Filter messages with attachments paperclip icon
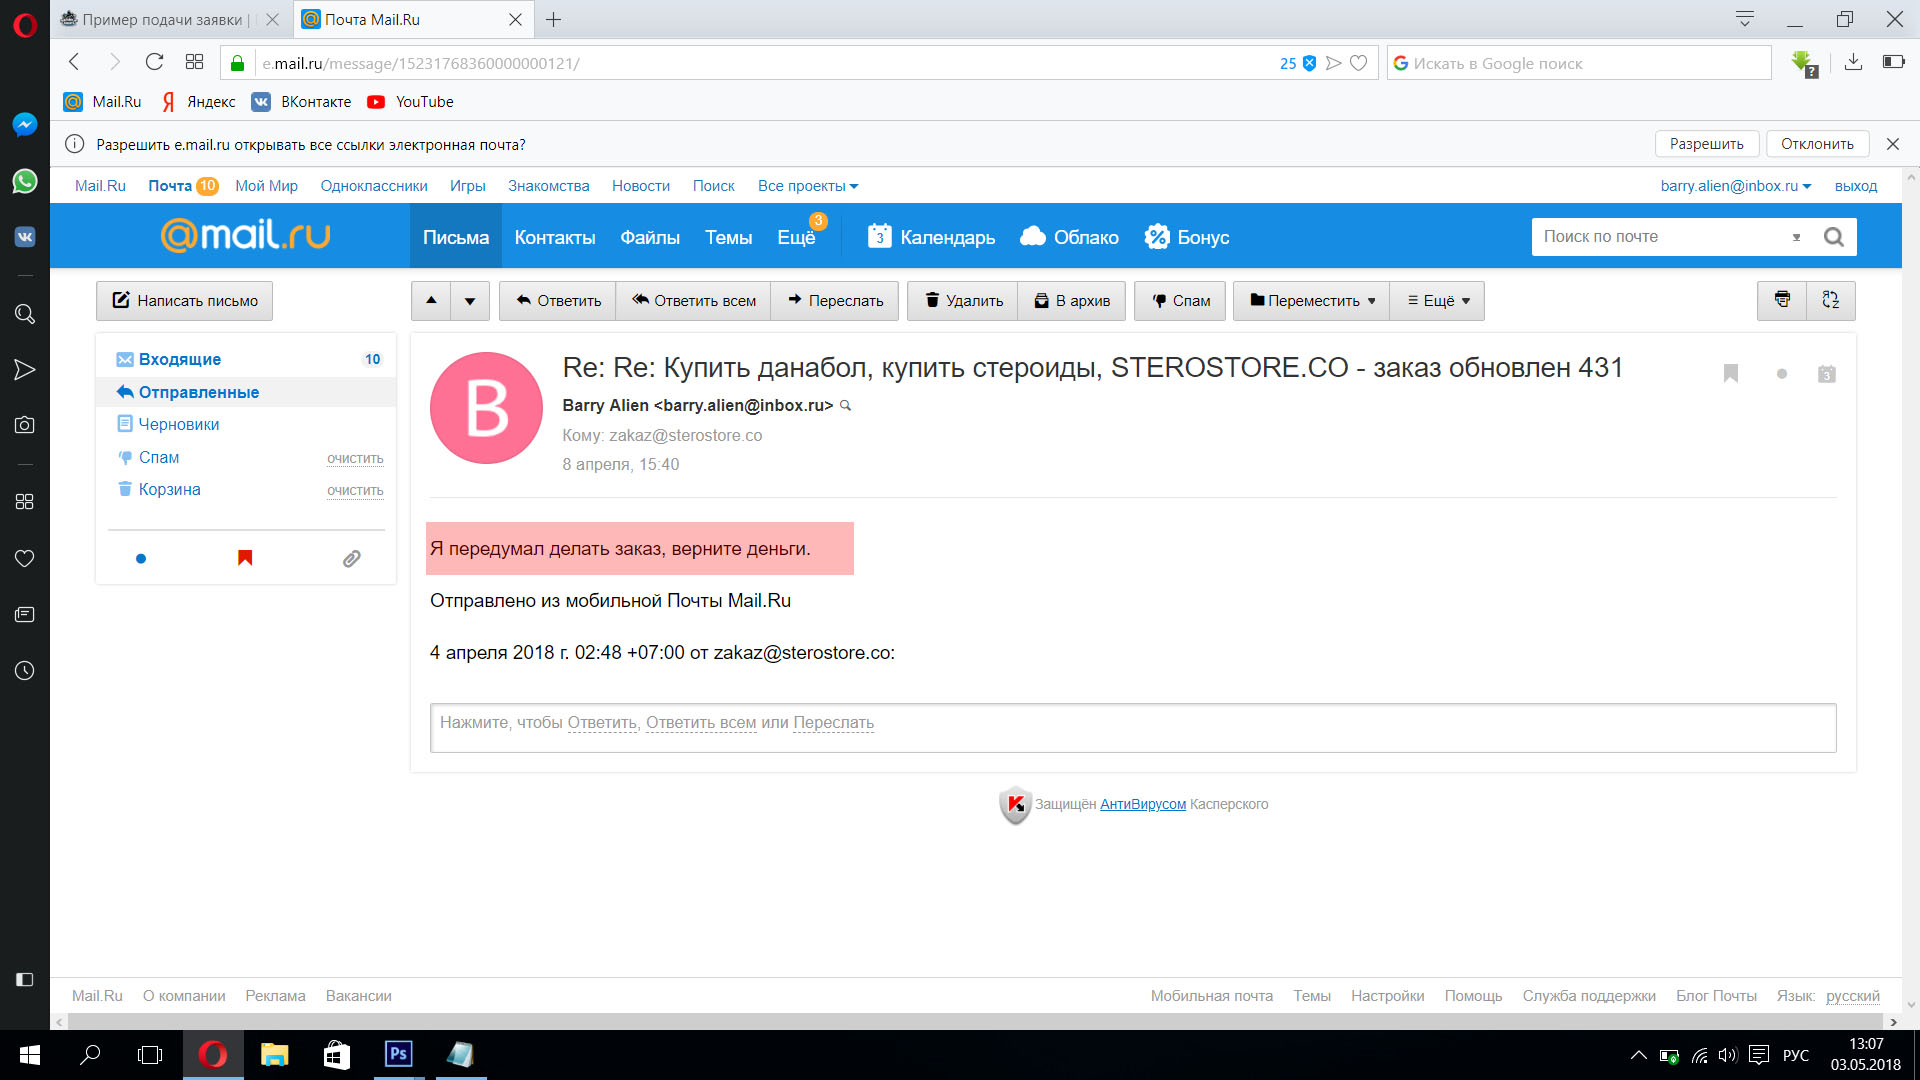Image resolution: width=1920 pixels, height=1080 pixels. tap(351, 559)
